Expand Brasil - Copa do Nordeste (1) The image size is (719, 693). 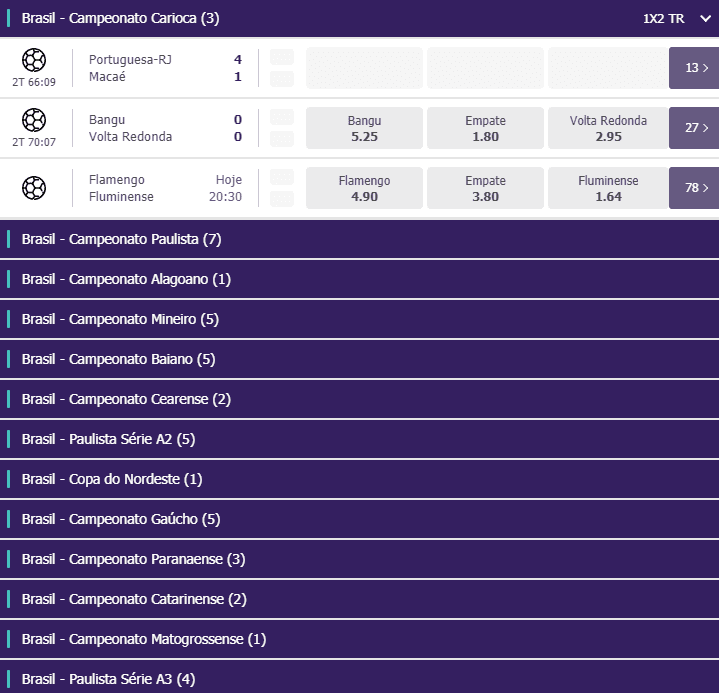click(x=360, y=479)
